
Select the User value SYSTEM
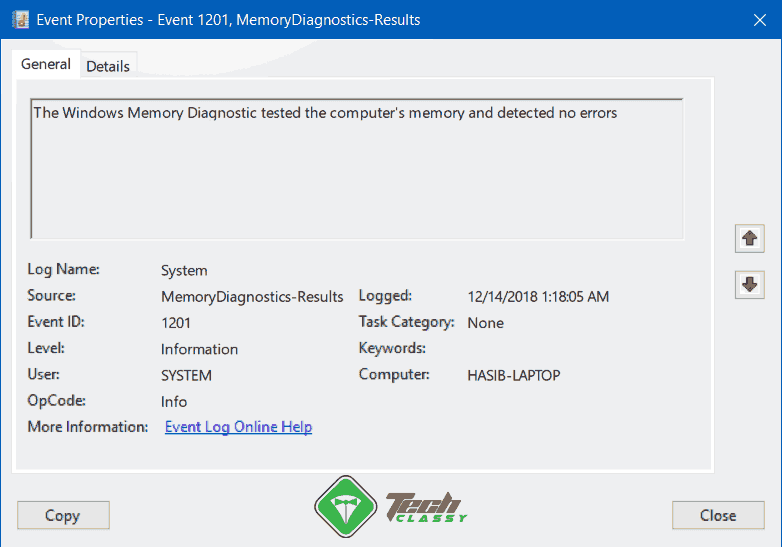187,375
